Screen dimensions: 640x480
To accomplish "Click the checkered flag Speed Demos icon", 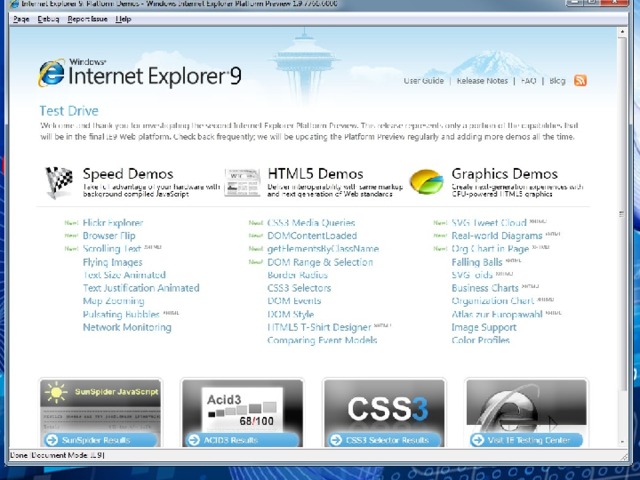I will tap(59, 182).
